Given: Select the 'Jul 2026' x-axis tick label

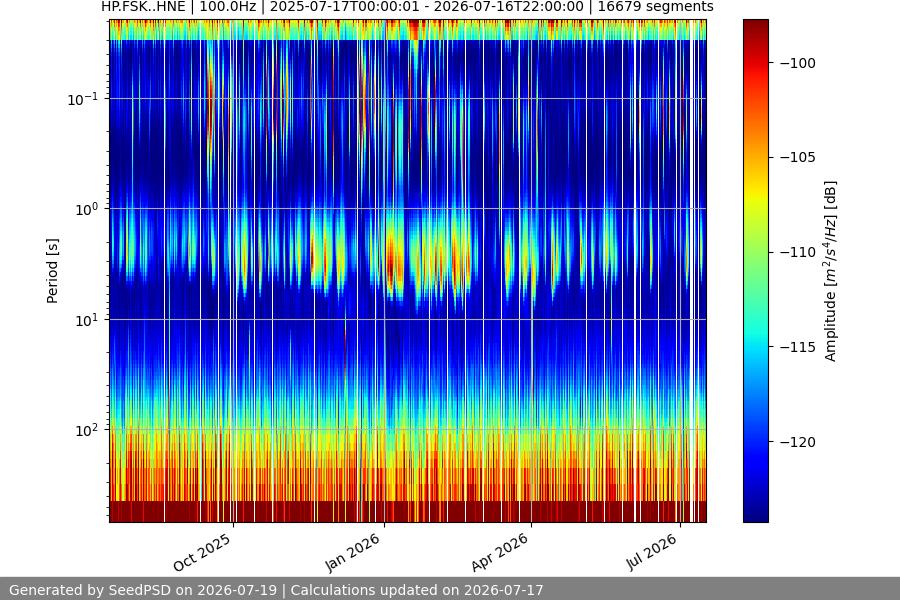Looking at the screenshot, I should (651, 552).
